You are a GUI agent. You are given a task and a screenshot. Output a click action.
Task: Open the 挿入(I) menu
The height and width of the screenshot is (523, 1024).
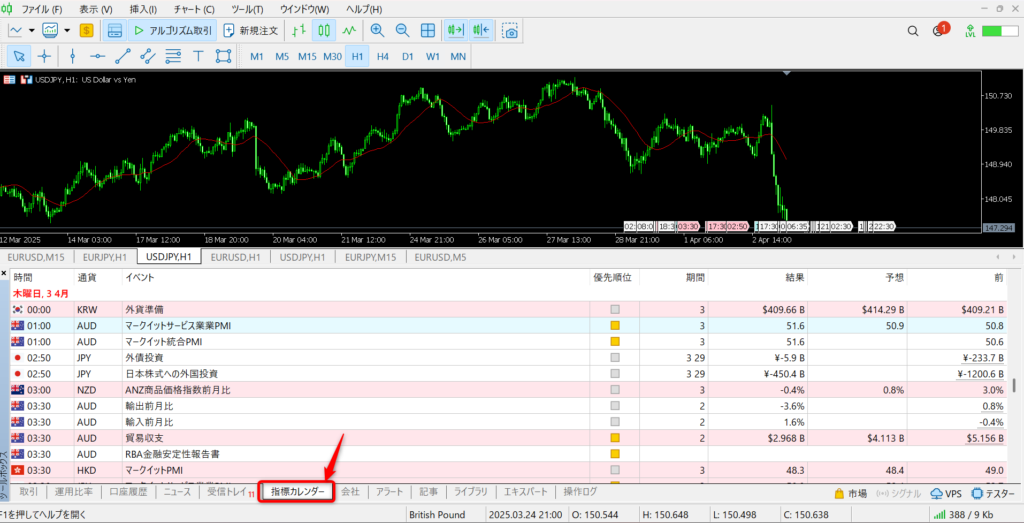click(144, 10)
